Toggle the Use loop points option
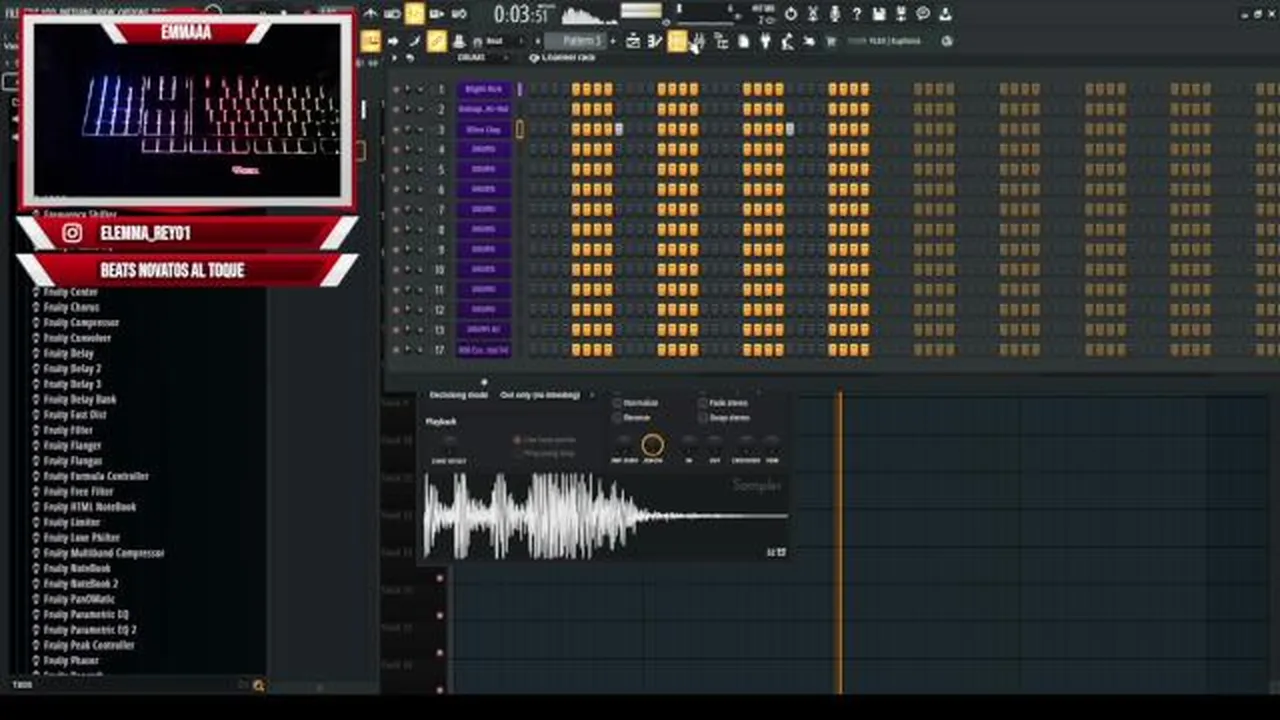This screenshot has height=720, width=1280. [545, 440]
